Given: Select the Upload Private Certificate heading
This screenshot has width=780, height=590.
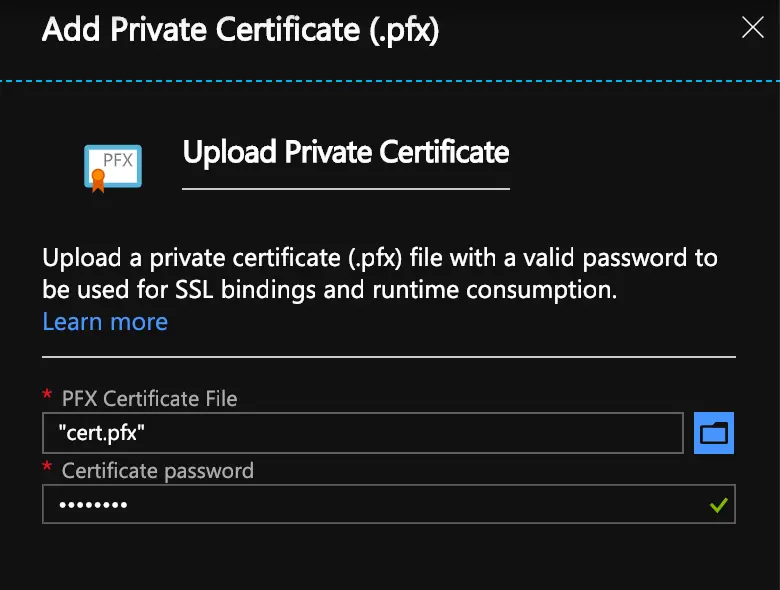Looking at the screenshot, I should pyautogui.click(x=346, y=152).
